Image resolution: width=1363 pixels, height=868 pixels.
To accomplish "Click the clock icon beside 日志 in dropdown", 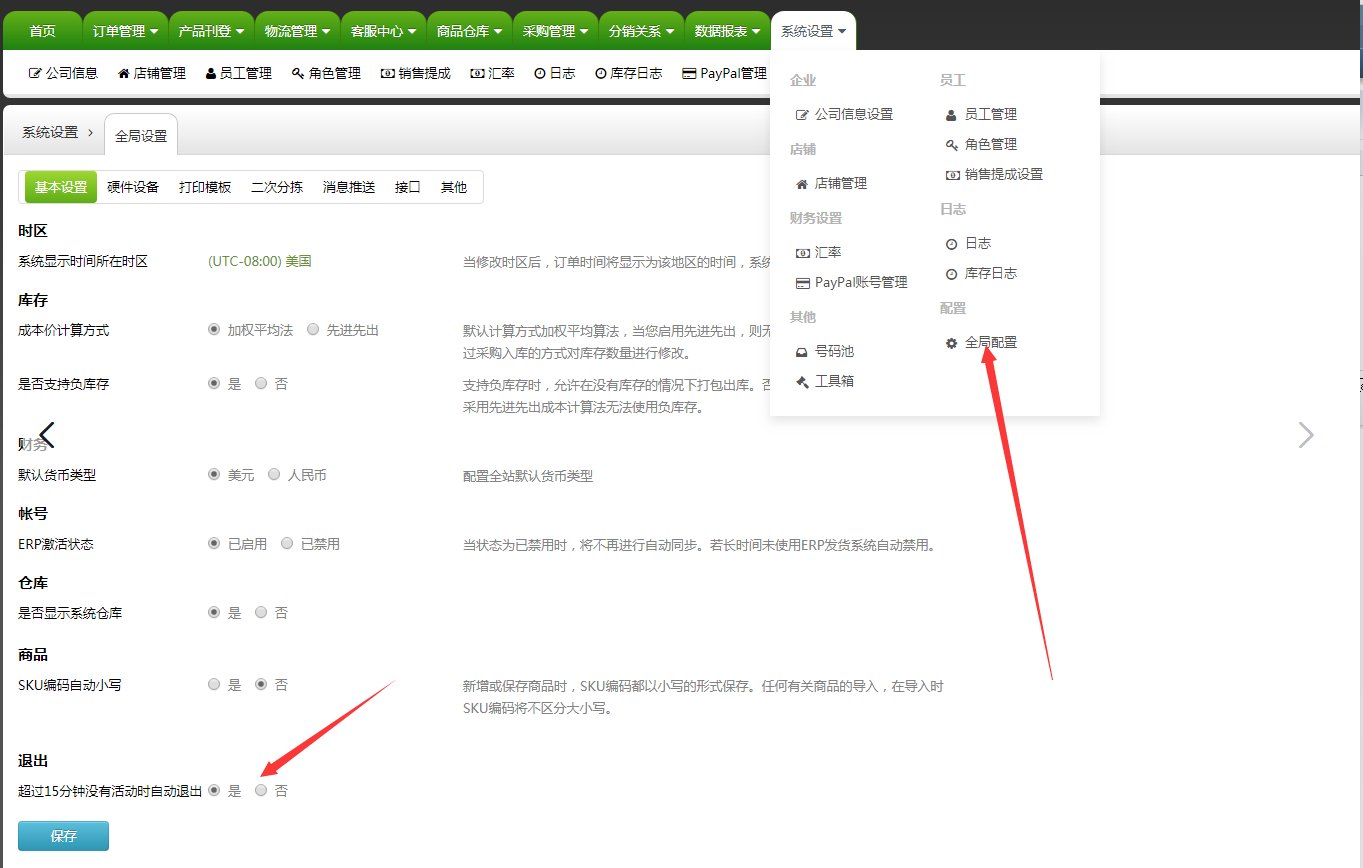I will pos(951,244).
